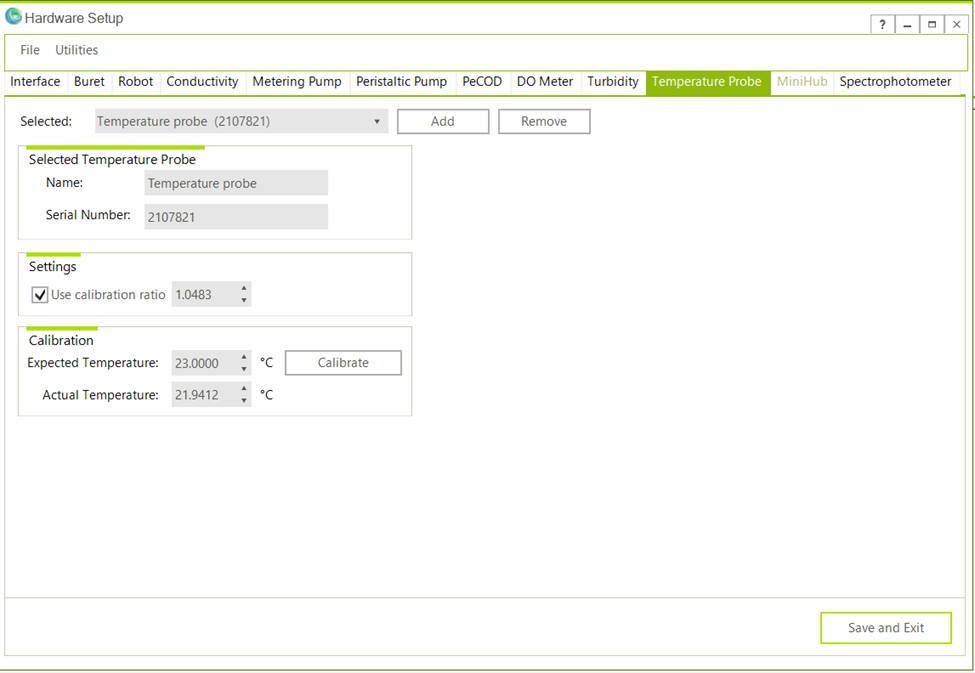Decrease Expected Temperature using down arrow

point(244,369)
